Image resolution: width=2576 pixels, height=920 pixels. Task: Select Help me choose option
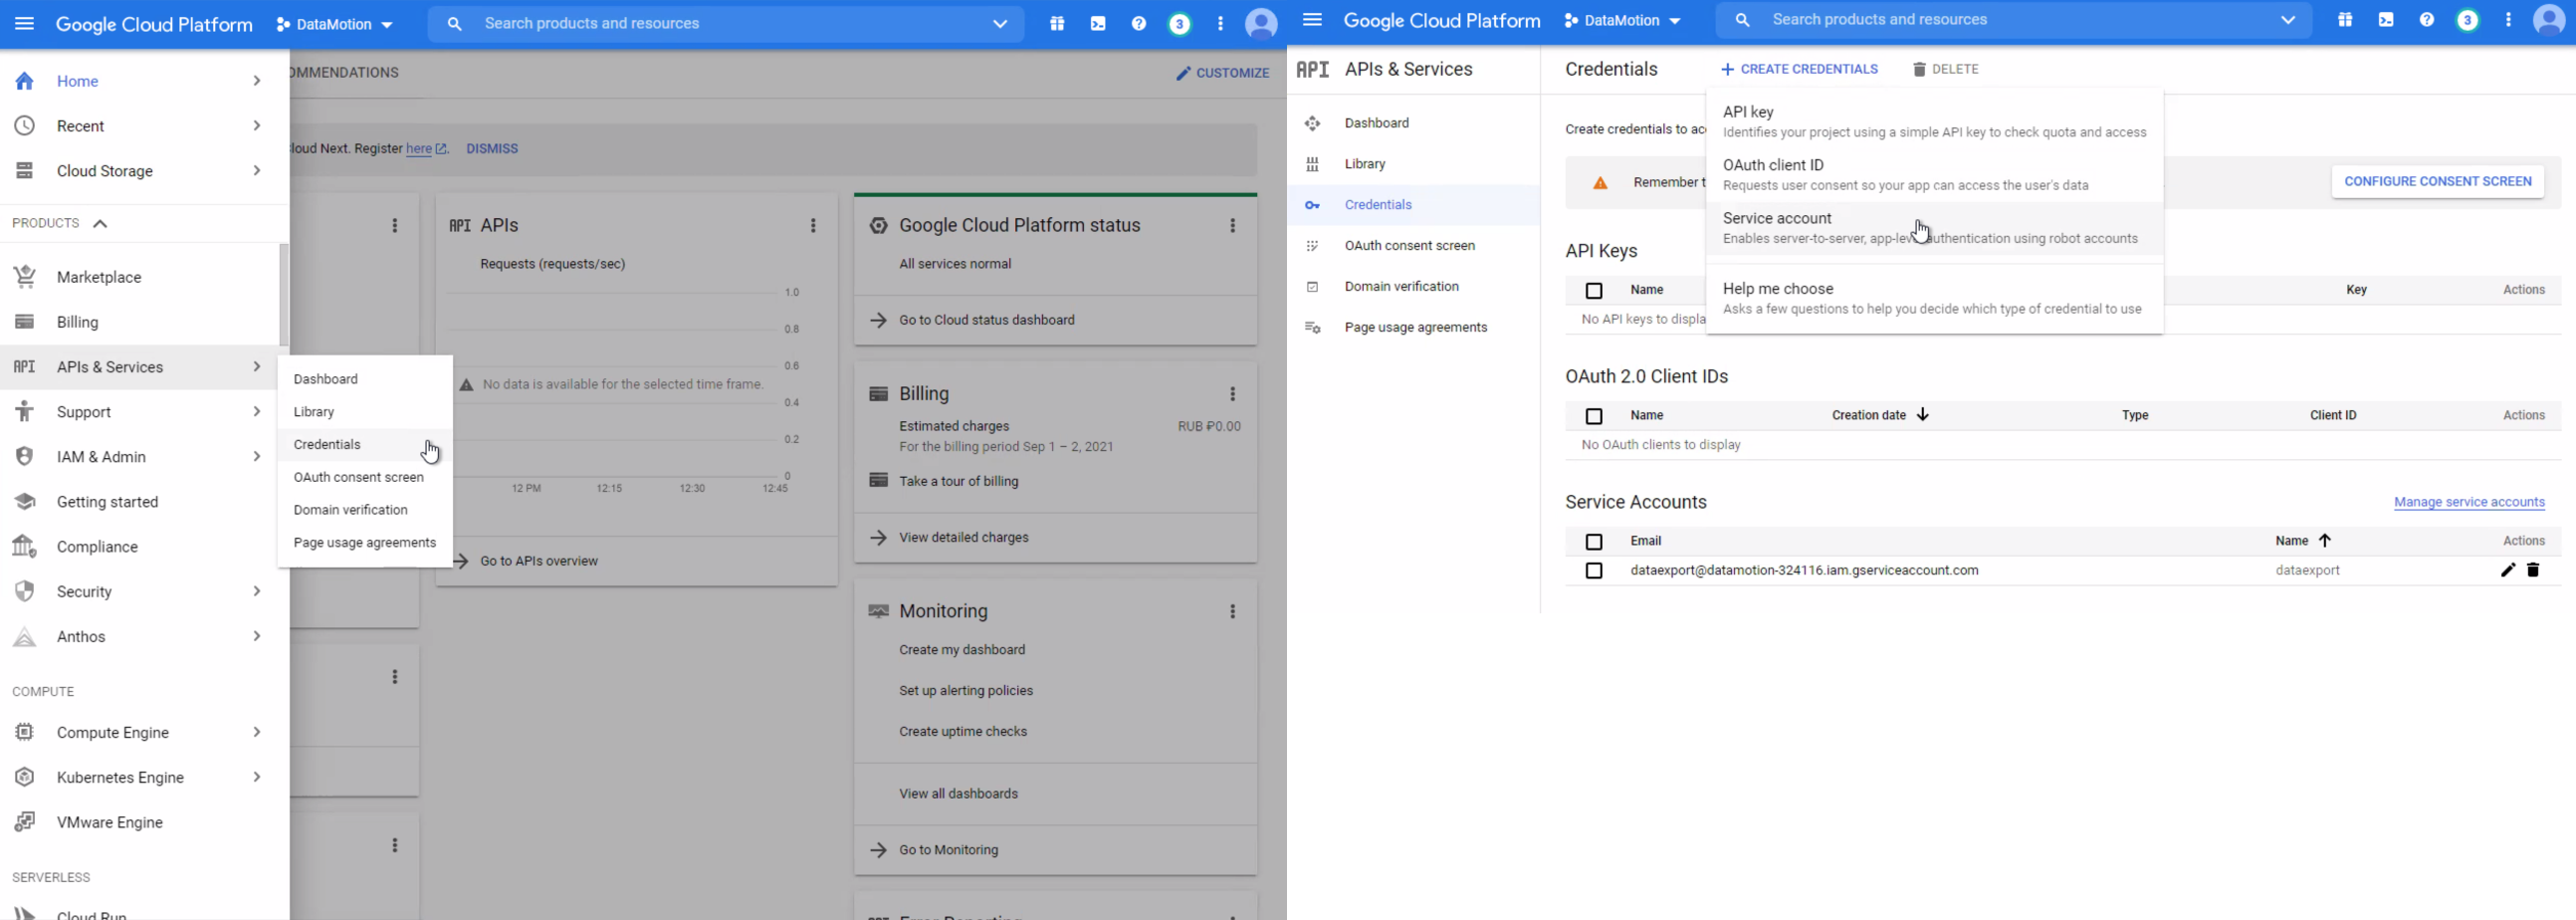point(1935,298)
